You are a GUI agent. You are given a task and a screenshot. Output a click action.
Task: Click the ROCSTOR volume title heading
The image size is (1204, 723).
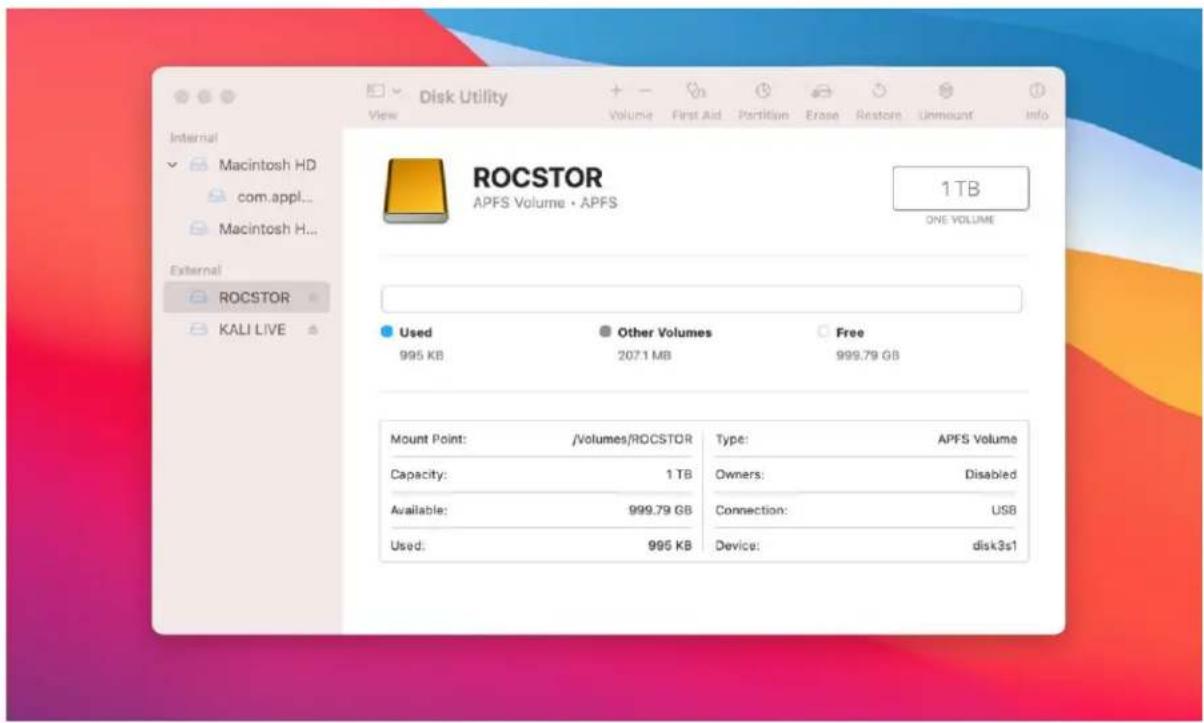click(x=537, y=178)
